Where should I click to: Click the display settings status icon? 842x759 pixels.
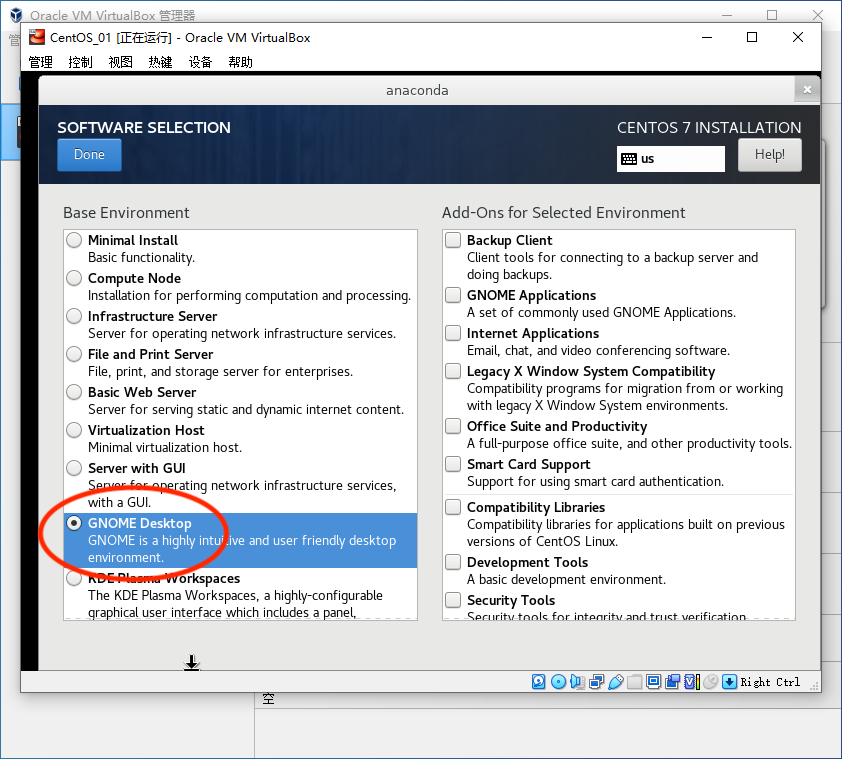pyautogui.click(x=653, y=682)
